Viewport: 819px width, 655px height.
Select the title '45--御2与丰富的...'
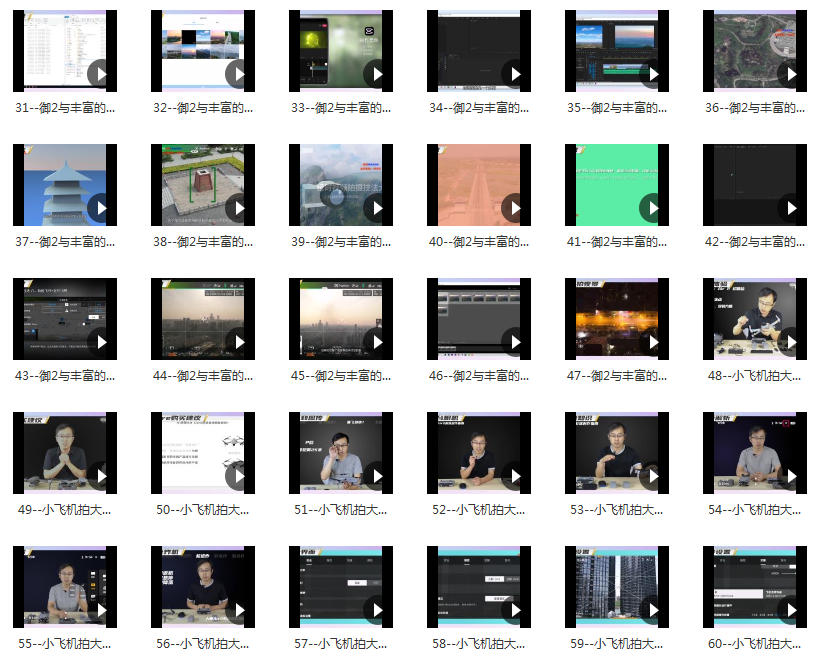coord(341,376)
